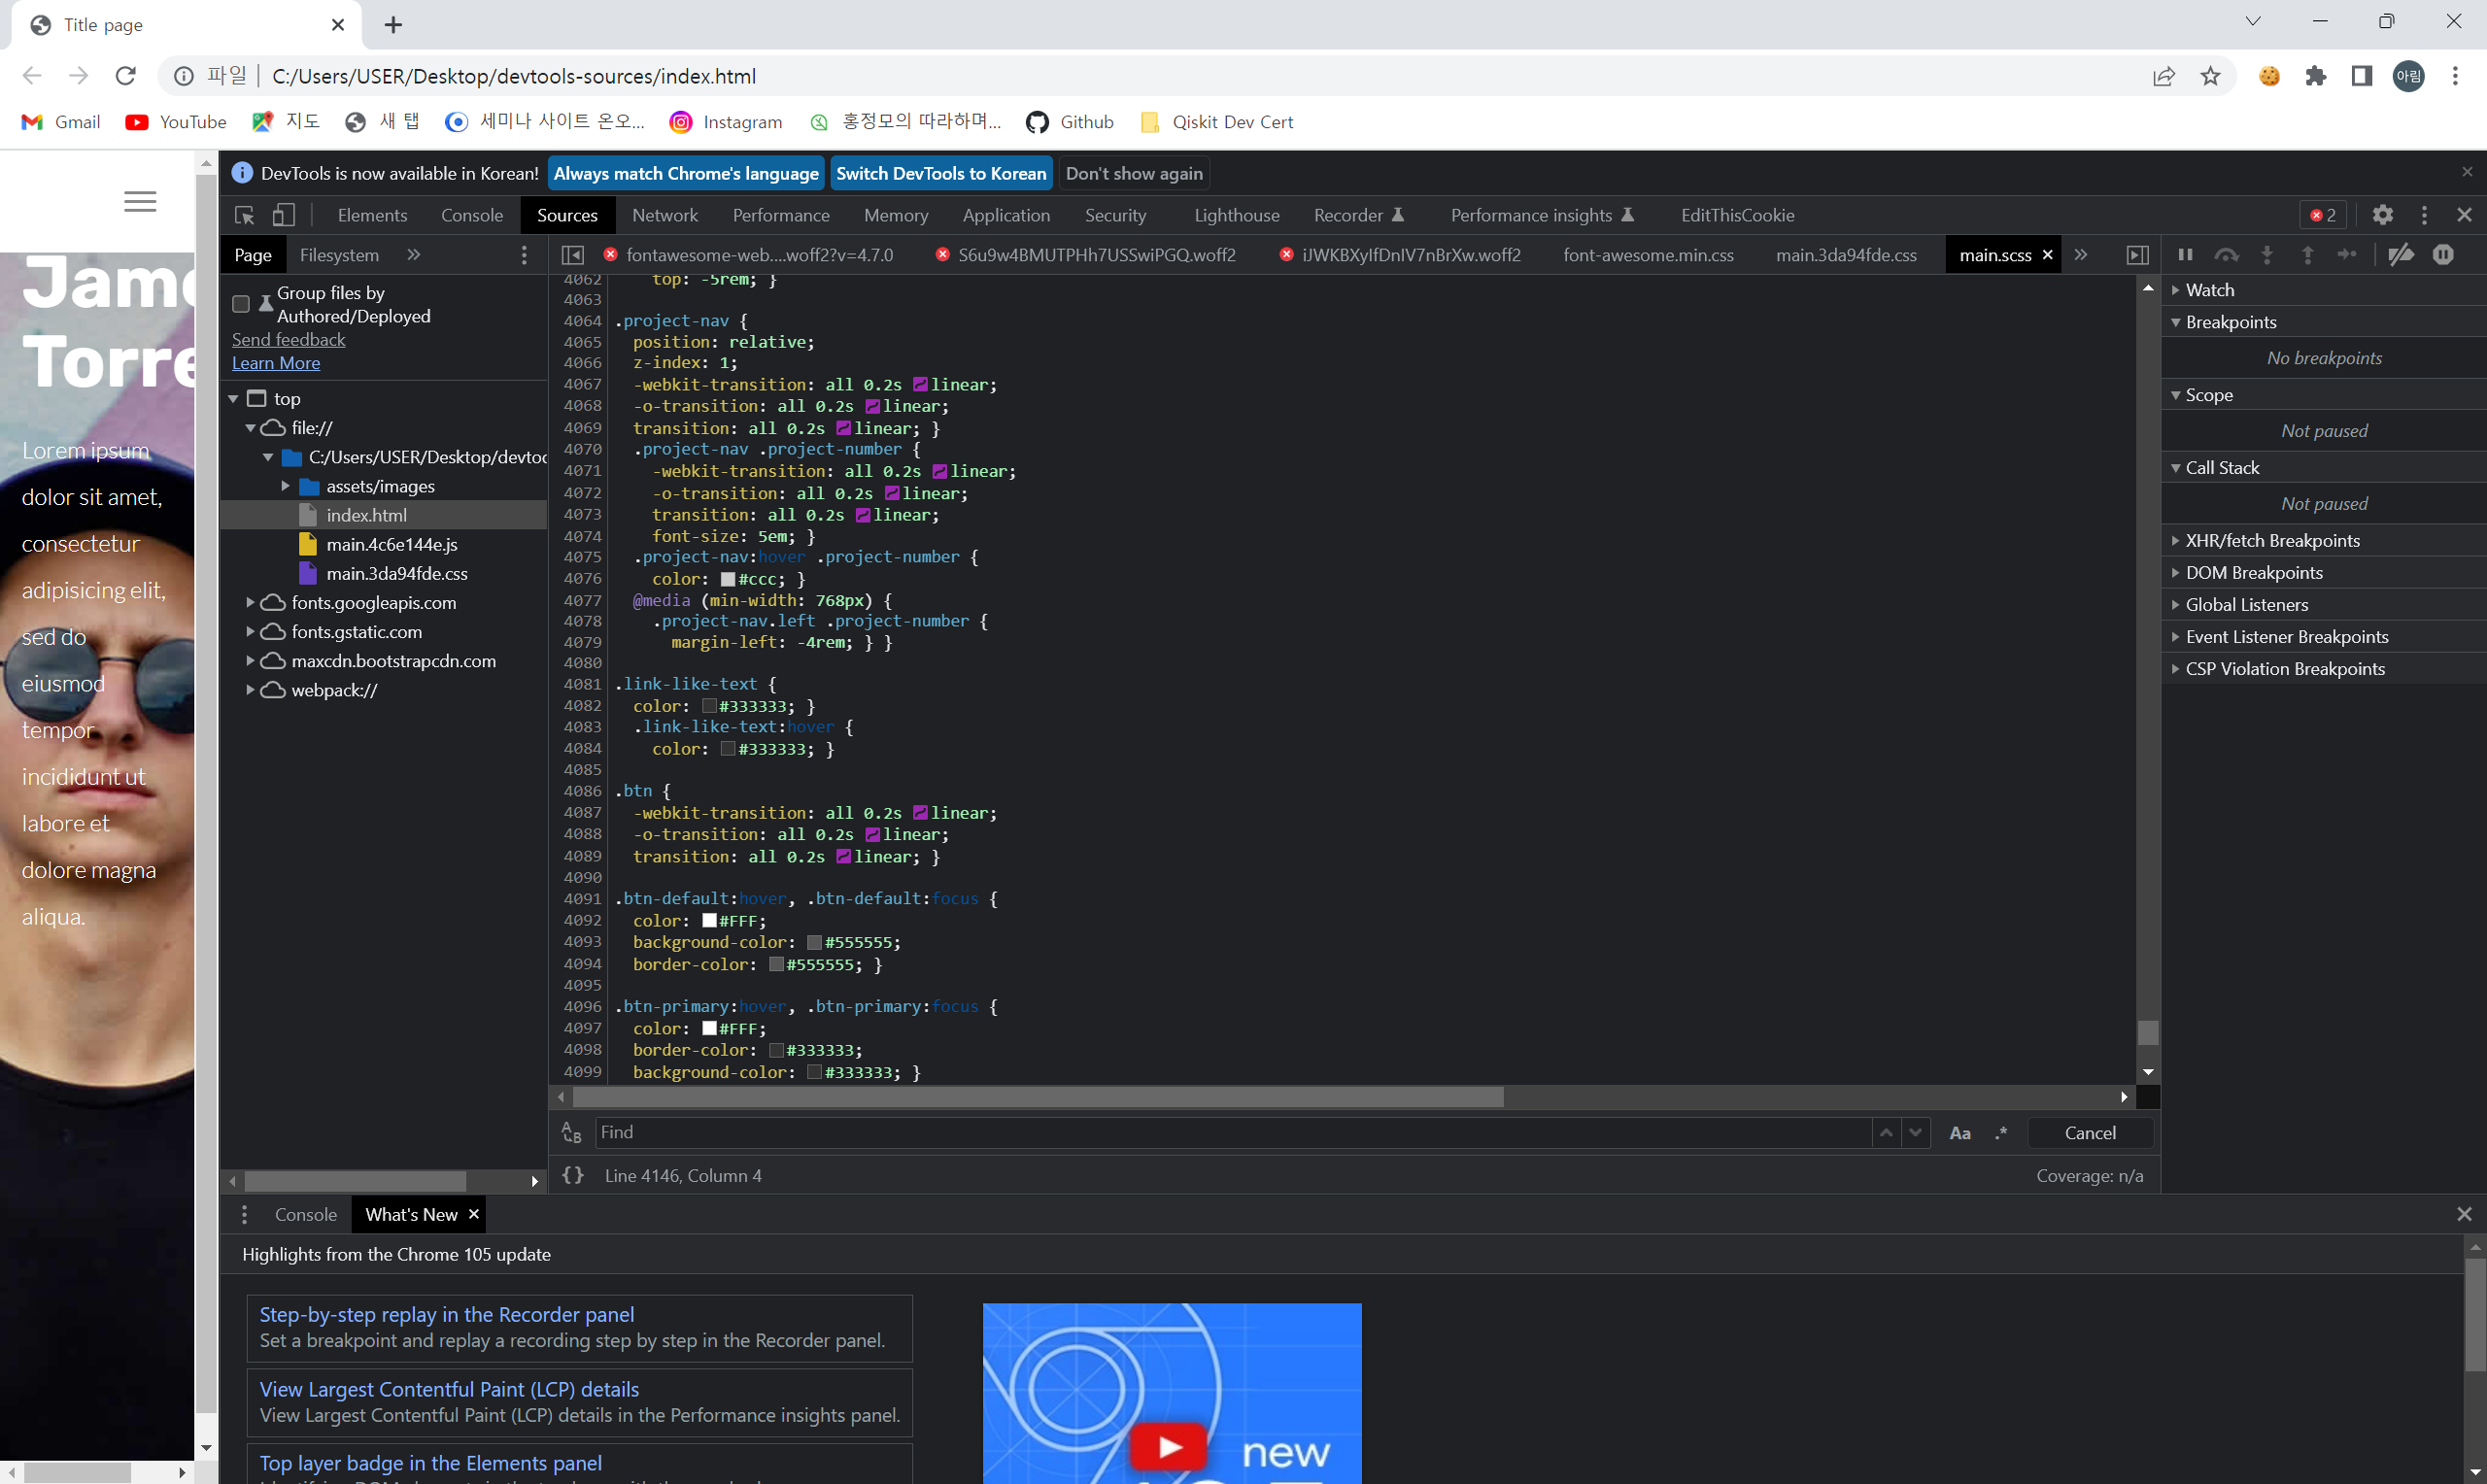Hide the Sources navigator pane
This screenshot has width=2487, height=1484.
click(573, 255)
